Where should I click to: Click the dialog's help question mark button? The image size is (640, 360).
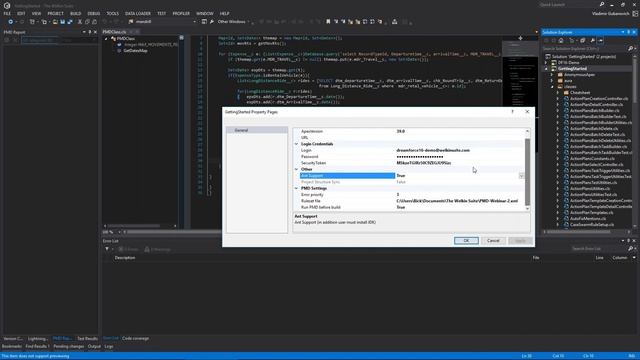[513, 111]
